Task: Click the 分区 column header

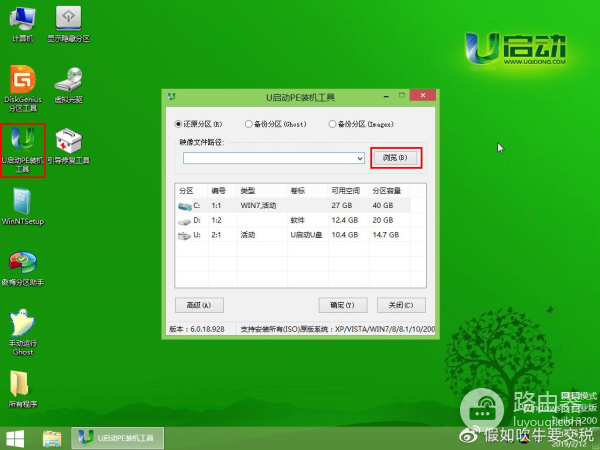Action: tap(192, 191)
